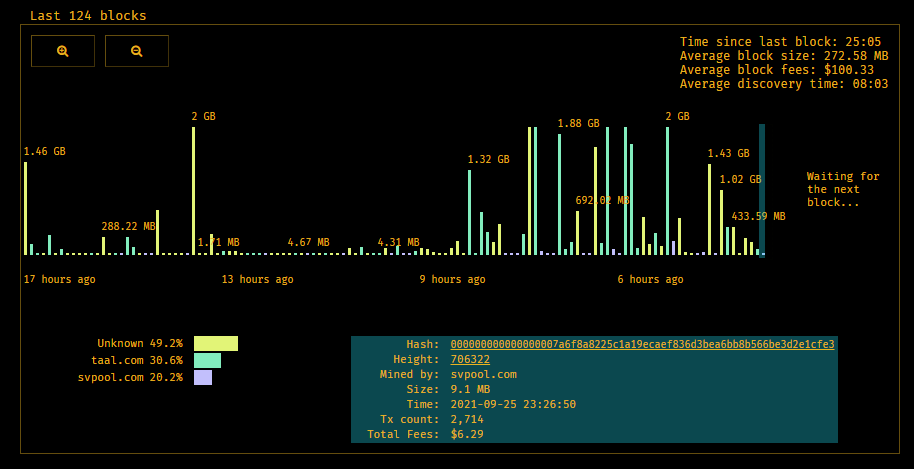This screenshot has height=469, width=914.
Task: Select the 1.88 GB teal block bar
Action: [560, 195]
